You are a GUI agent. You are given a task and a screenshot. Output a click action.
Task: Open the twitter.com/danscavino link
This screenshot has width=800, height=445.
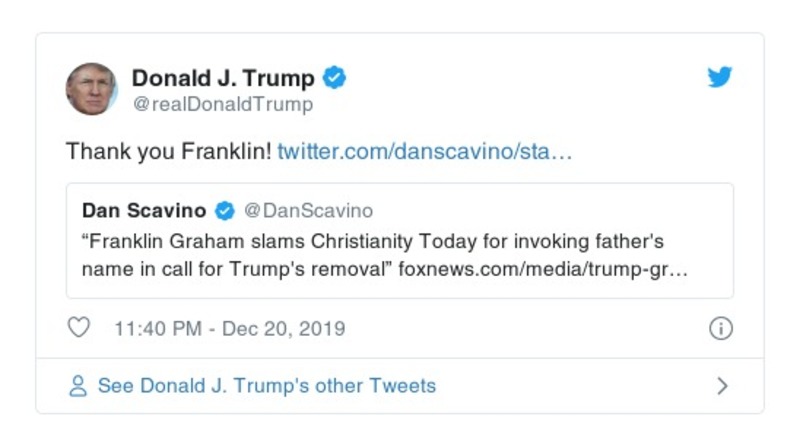click(424, 152)
